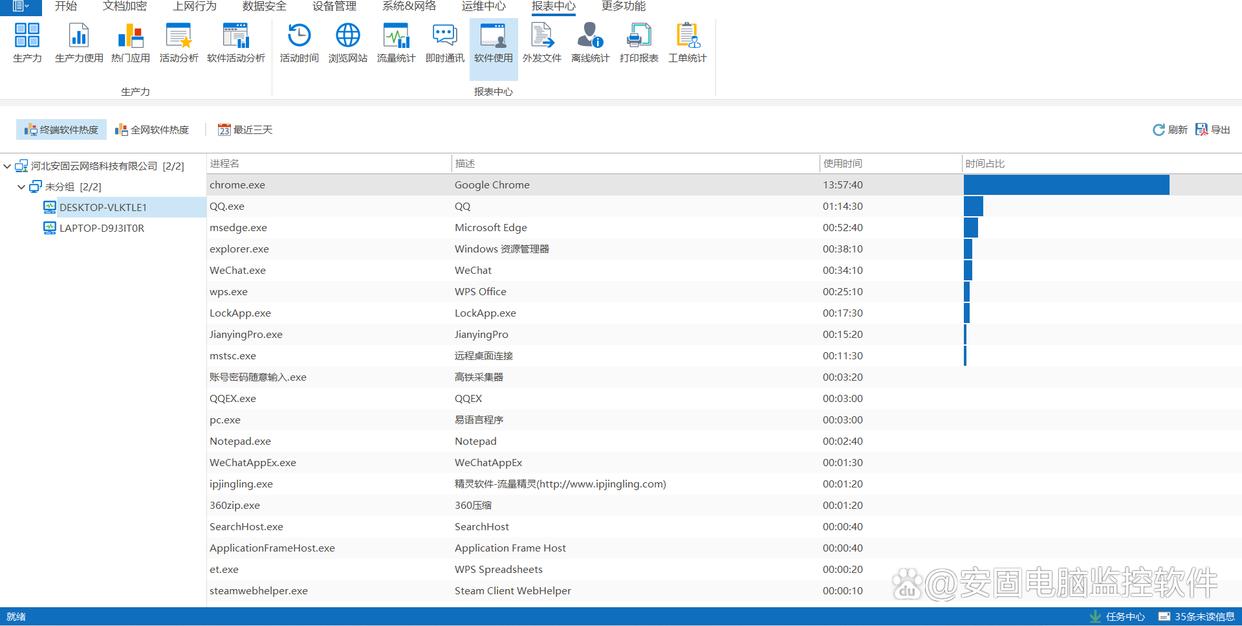
Task: Collapse the 河北安固云网络科技有限公司 tree node
Action: (7, 166)
